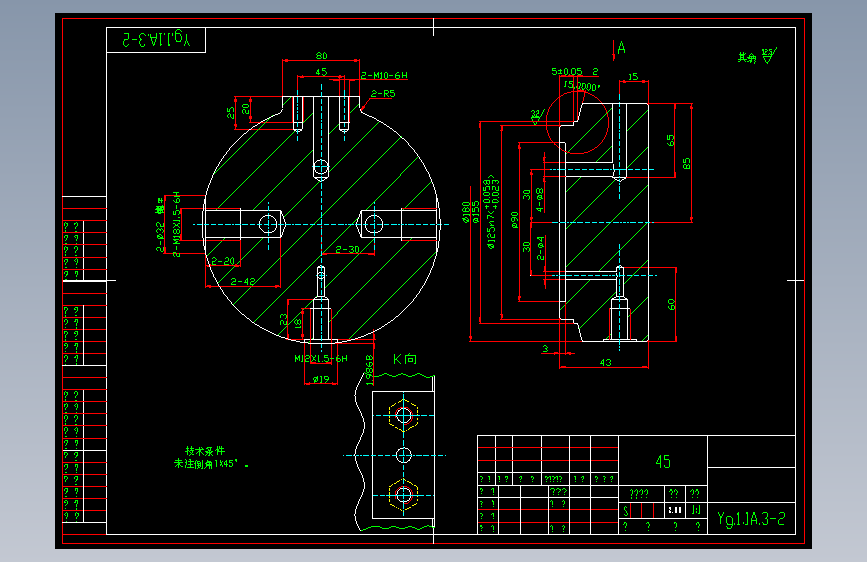Click the Ø19 diameter dimension
The height and width of the screenshot is (562, 867).
click(x=321, y=379)
